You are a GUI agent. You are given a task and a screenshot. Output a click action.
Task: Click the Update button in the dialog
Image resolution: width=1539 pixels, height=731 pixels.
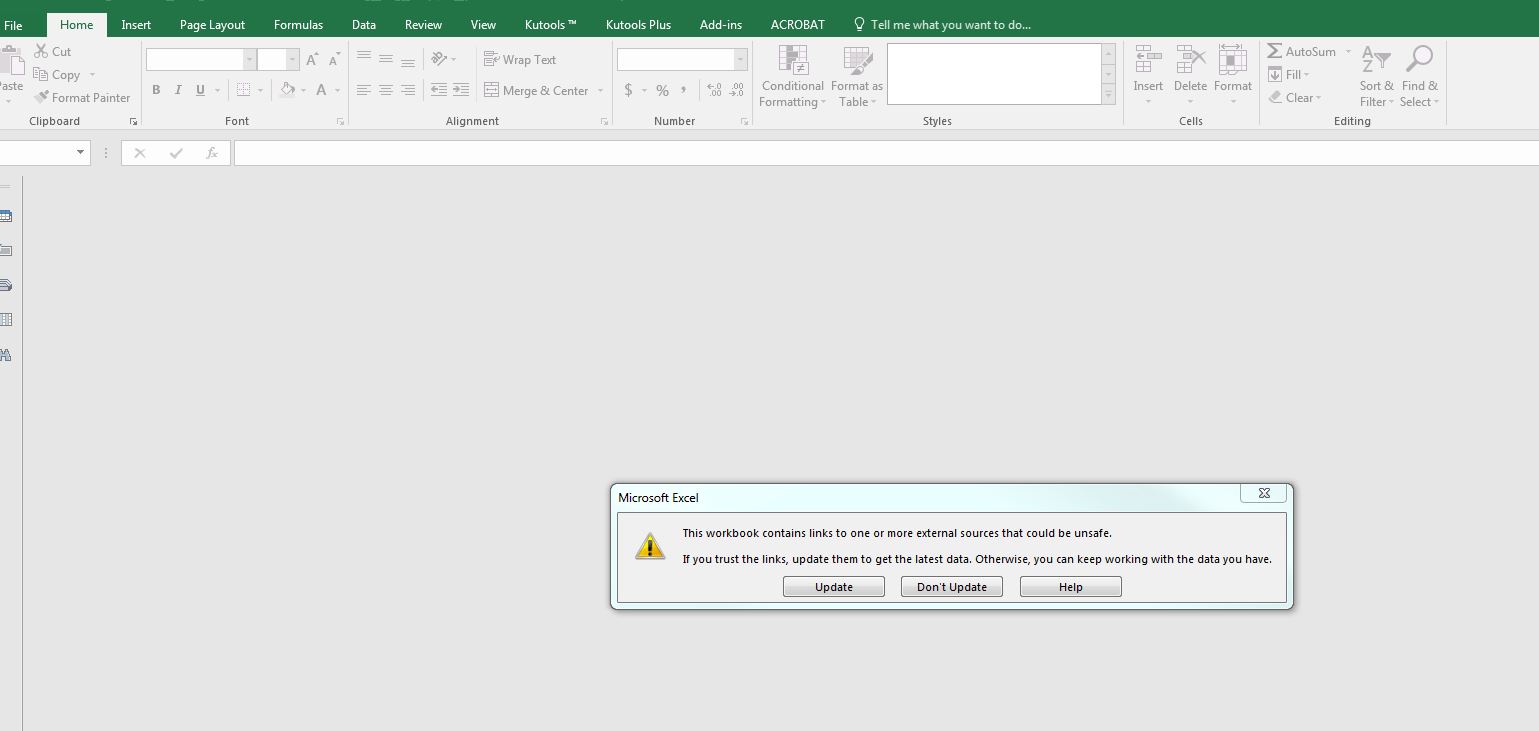[x=833, y=587]
